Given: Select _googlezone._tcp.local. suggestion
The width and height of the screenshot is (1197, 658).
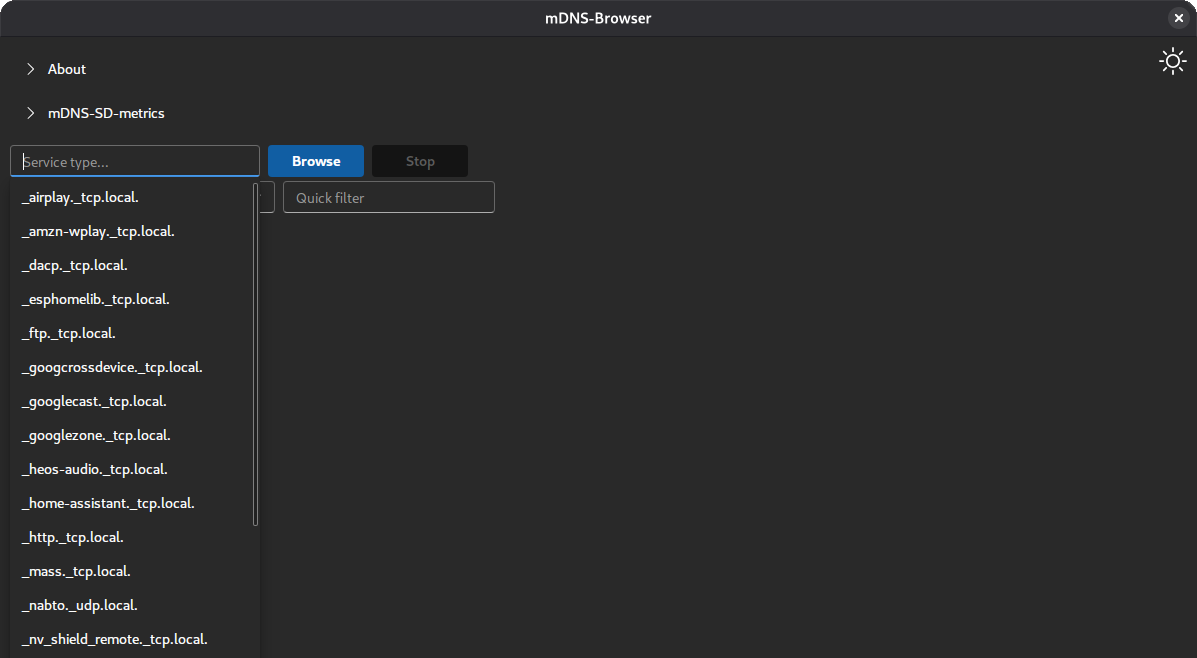Looking at the screenshot, I should click(95, 435).
